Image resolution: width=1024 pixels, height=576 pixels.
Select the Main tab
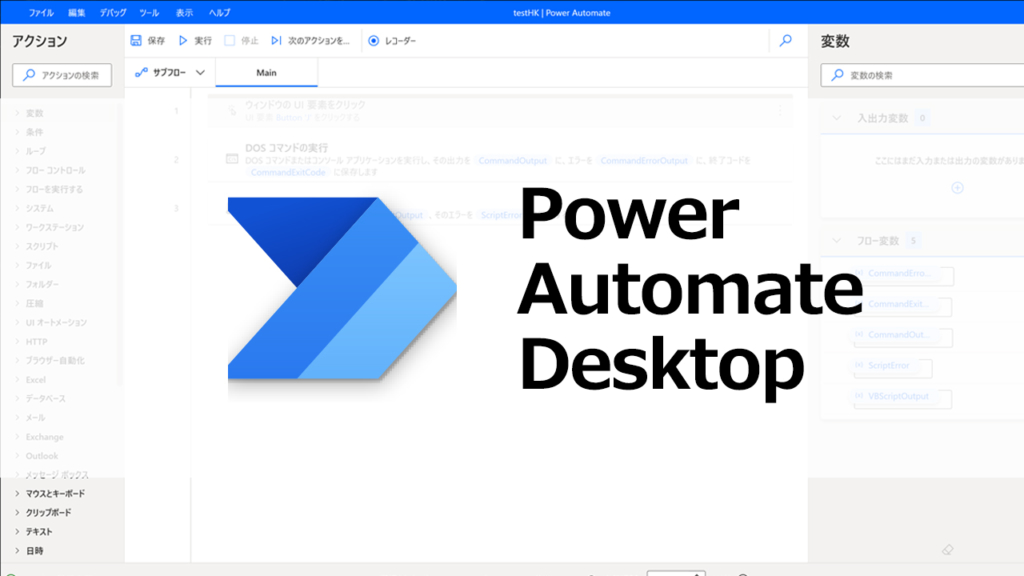[267, 72]
